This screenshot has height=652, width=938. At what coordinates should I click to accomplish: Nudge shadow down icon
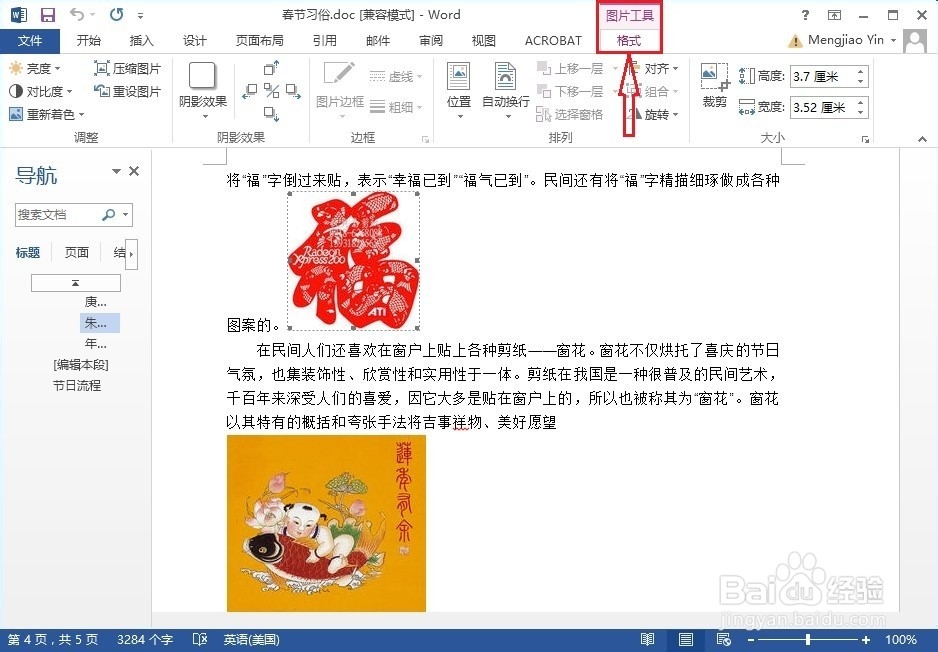(272, 113)
